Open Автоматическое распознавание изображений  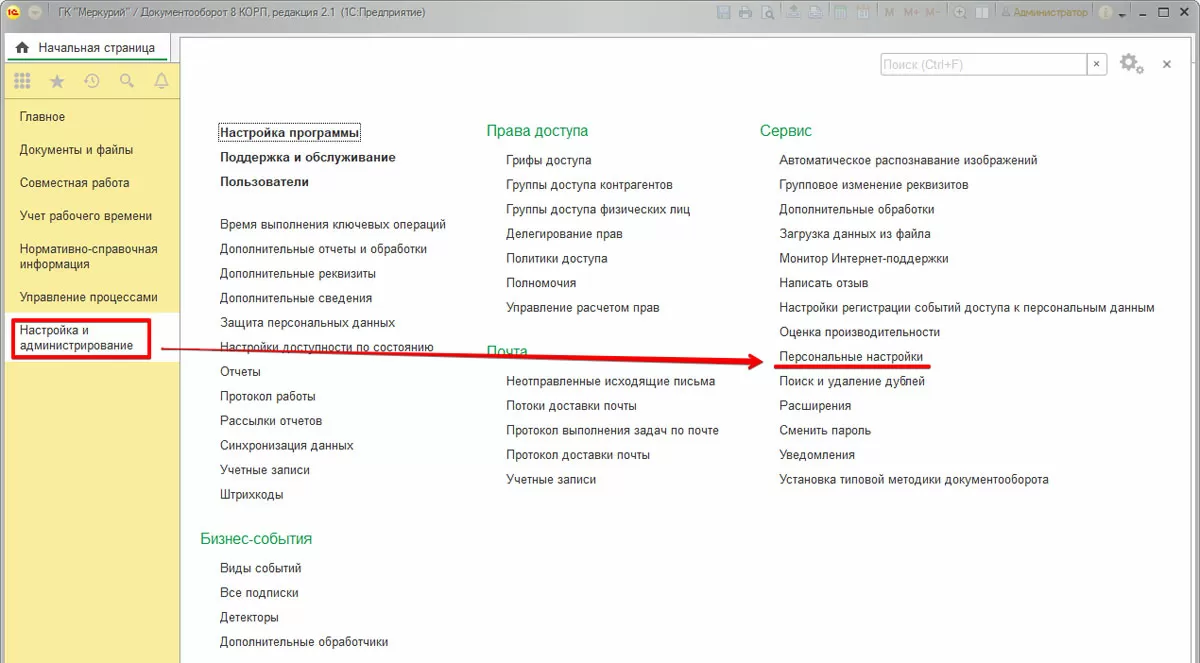tap(909, 160)
